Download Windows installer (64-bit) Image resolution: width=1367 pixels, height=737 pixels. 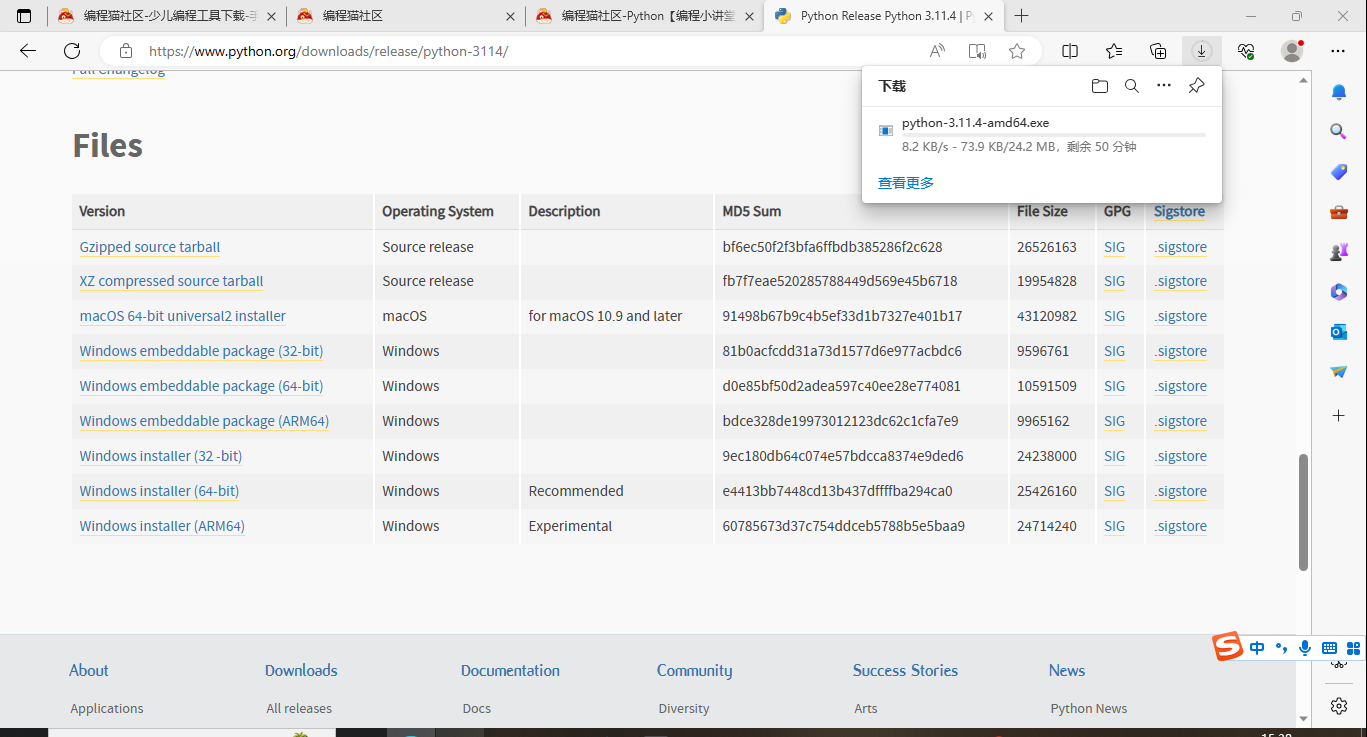(x=159, y=491)
